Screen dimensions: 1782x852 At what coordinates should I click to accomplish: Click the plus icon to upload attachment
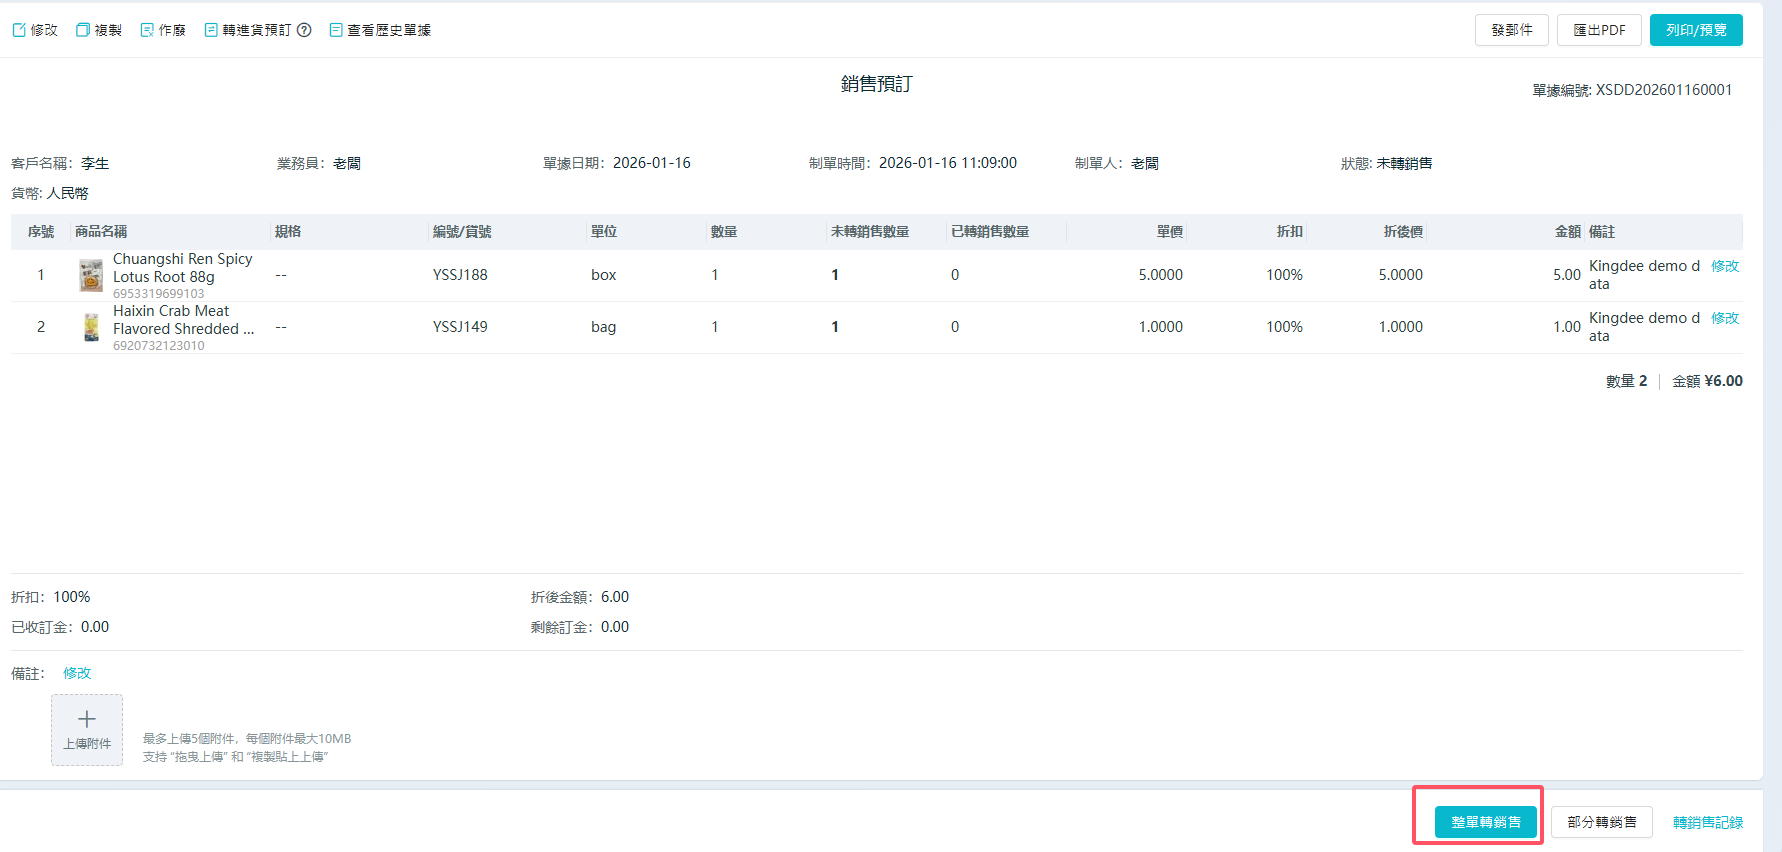(87, 720)
